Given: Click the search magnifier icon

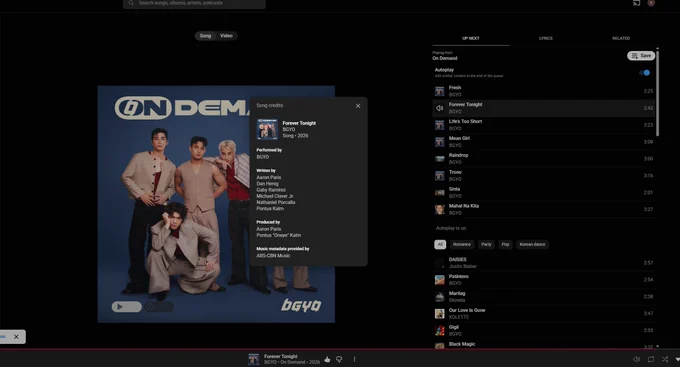Looking at the screenshot, I should coord(131,3).
